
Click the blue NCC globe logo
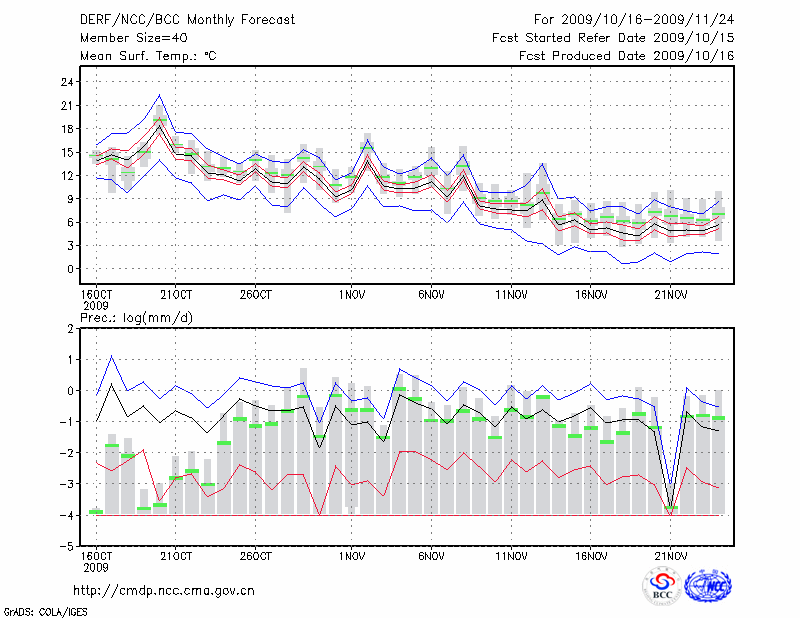[707, 588]
